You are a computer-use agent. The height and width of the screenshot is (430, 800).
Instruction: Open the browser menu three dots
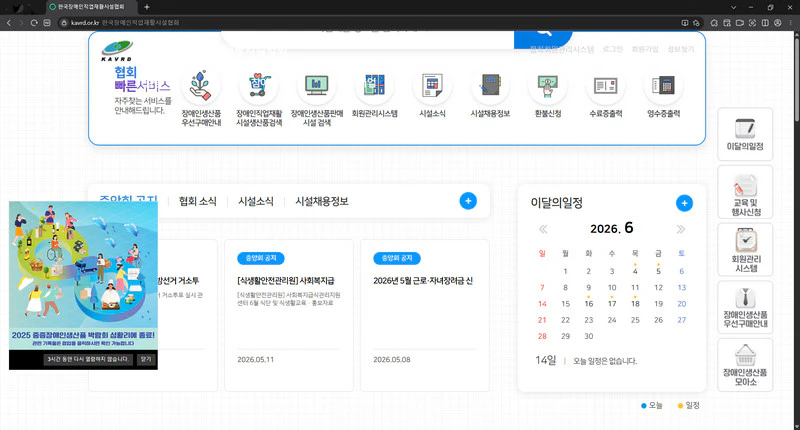click(791, 22)
